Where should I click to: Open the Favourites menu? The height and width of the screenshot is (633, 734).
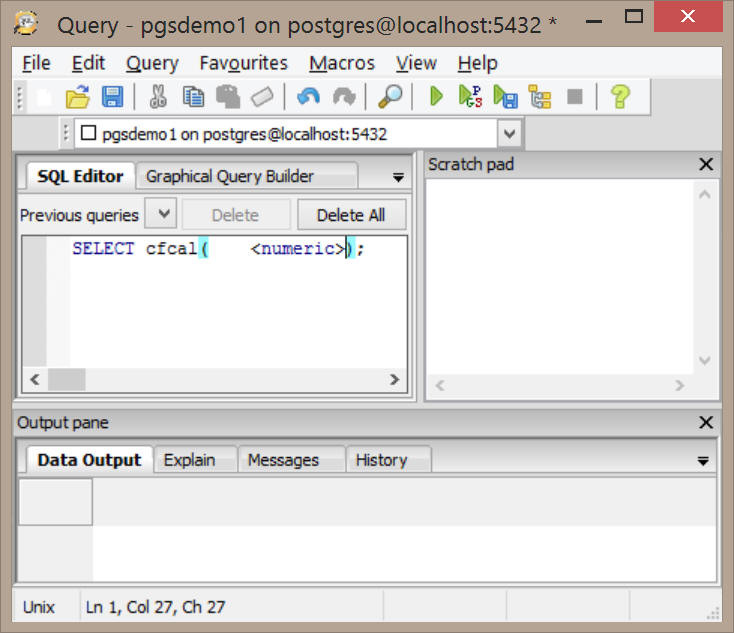[x=243, y=63]
